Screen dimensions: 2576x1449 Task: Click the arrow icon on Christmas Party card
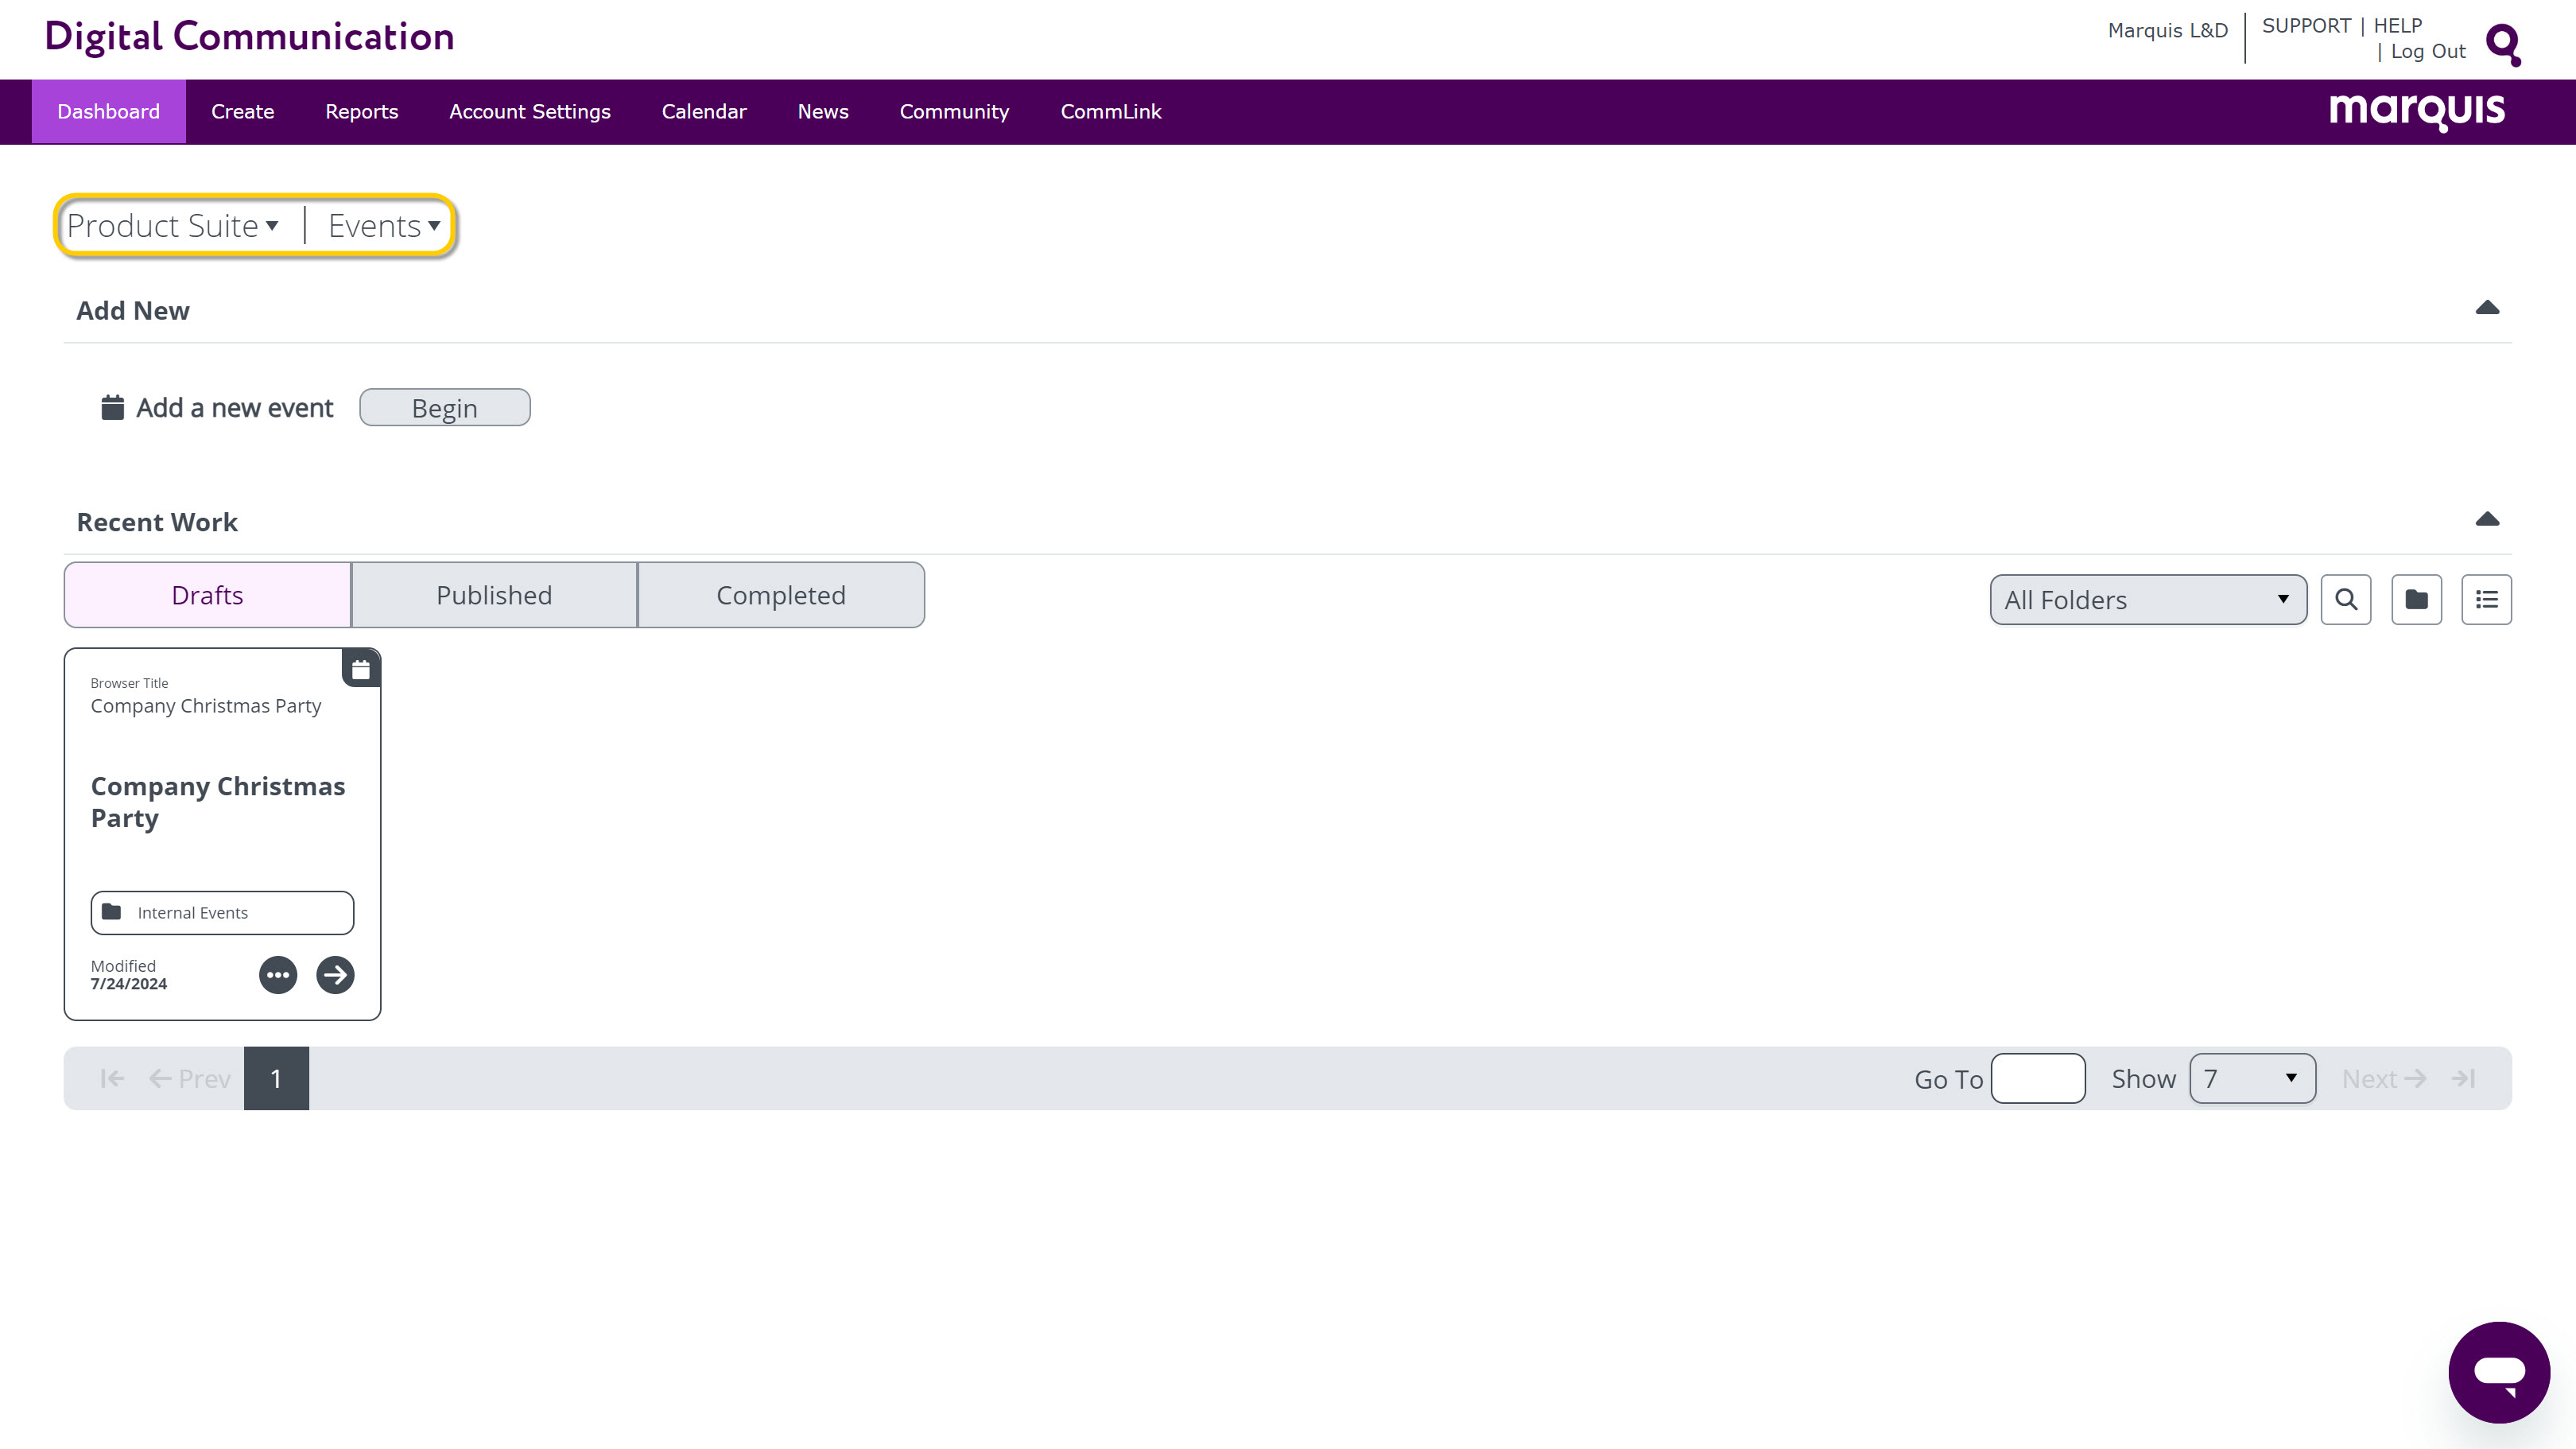pos(335,975)
